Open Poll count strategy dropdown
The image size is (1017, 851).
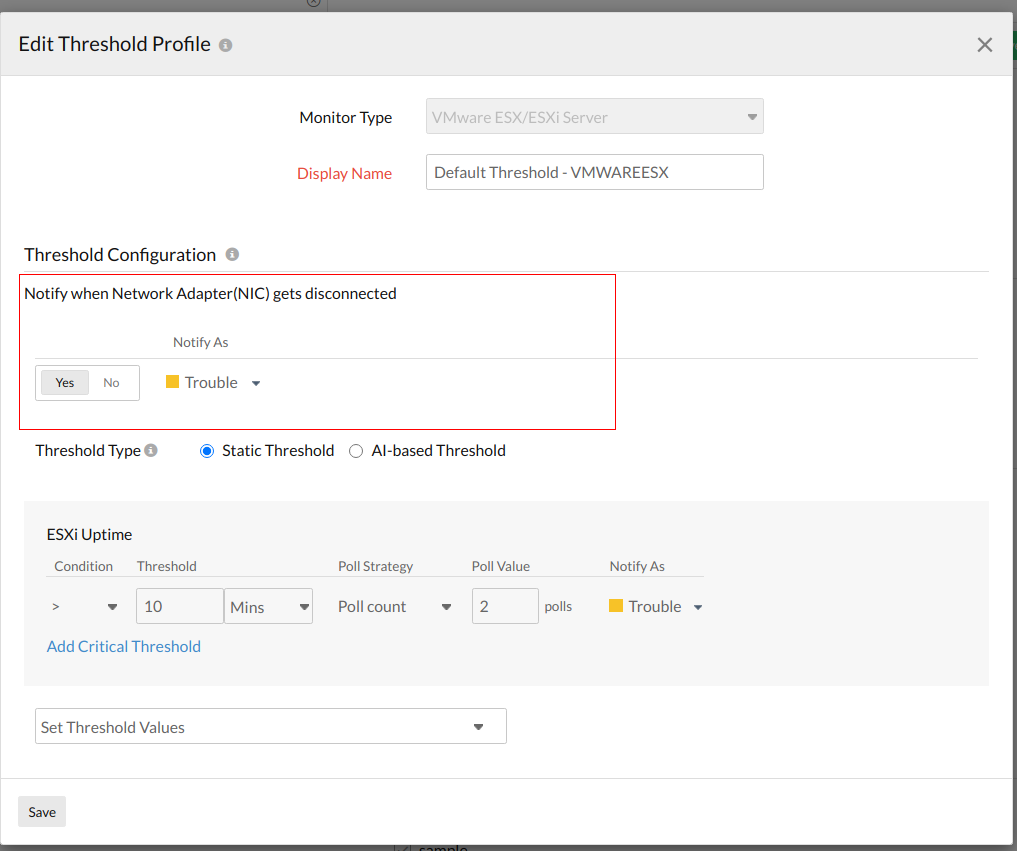tap(395, 606)
